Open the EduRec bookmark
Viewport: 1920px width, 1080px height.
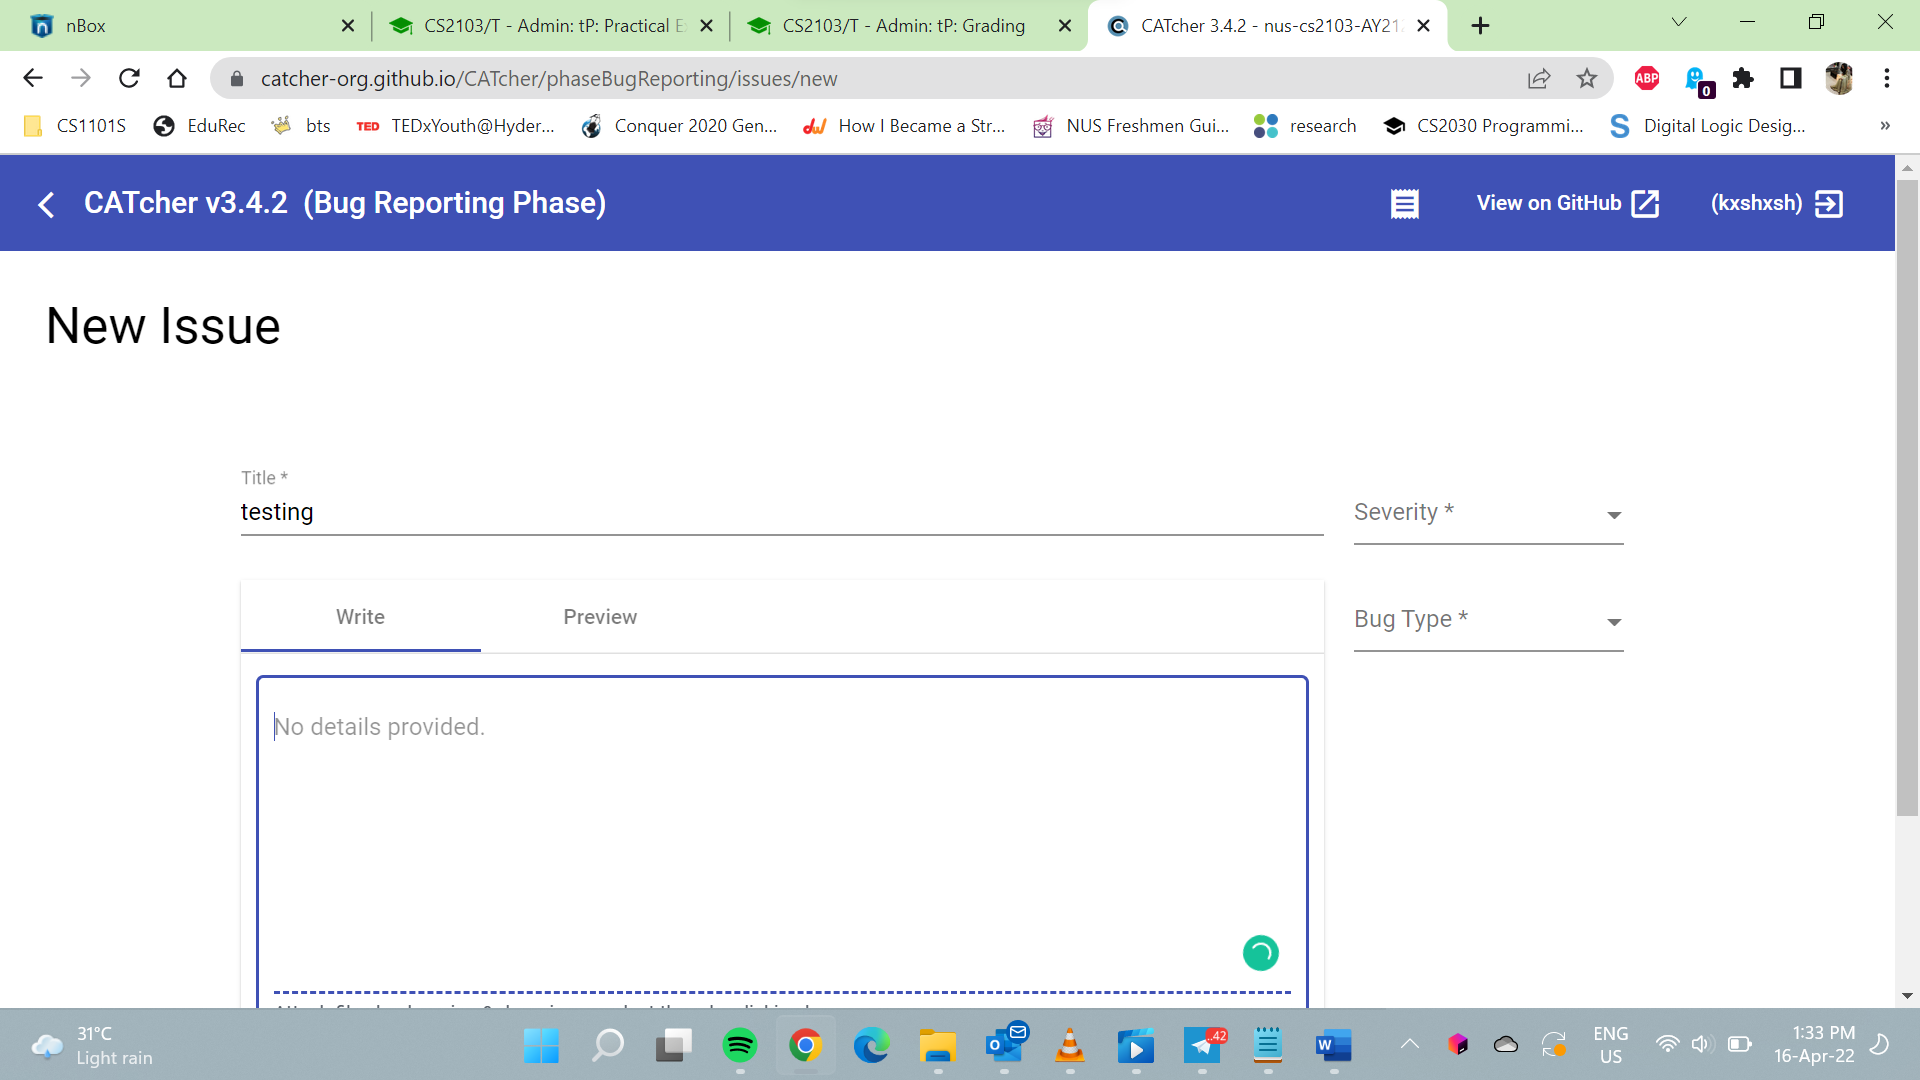click(200, 126)
